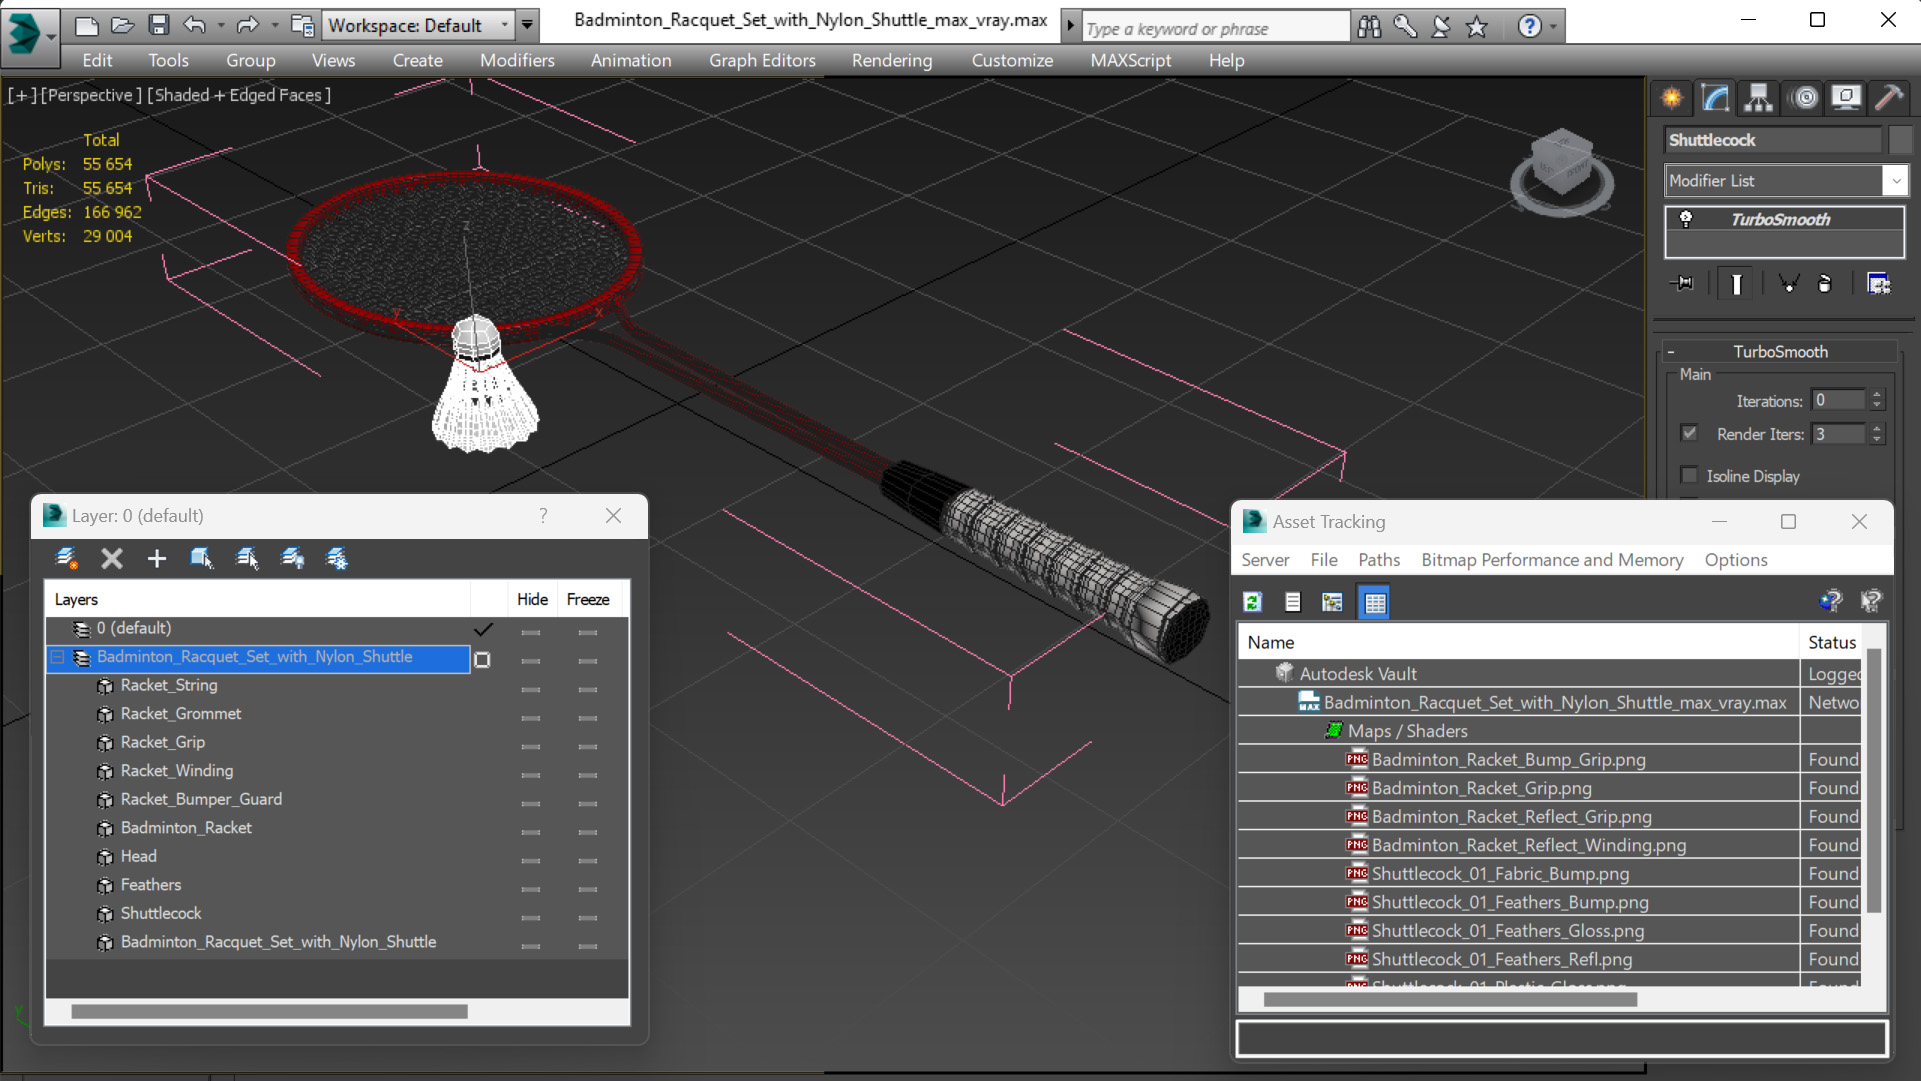Click the Pin Stack icon
This screenshot has height=1081, width=1921.
1683,284
